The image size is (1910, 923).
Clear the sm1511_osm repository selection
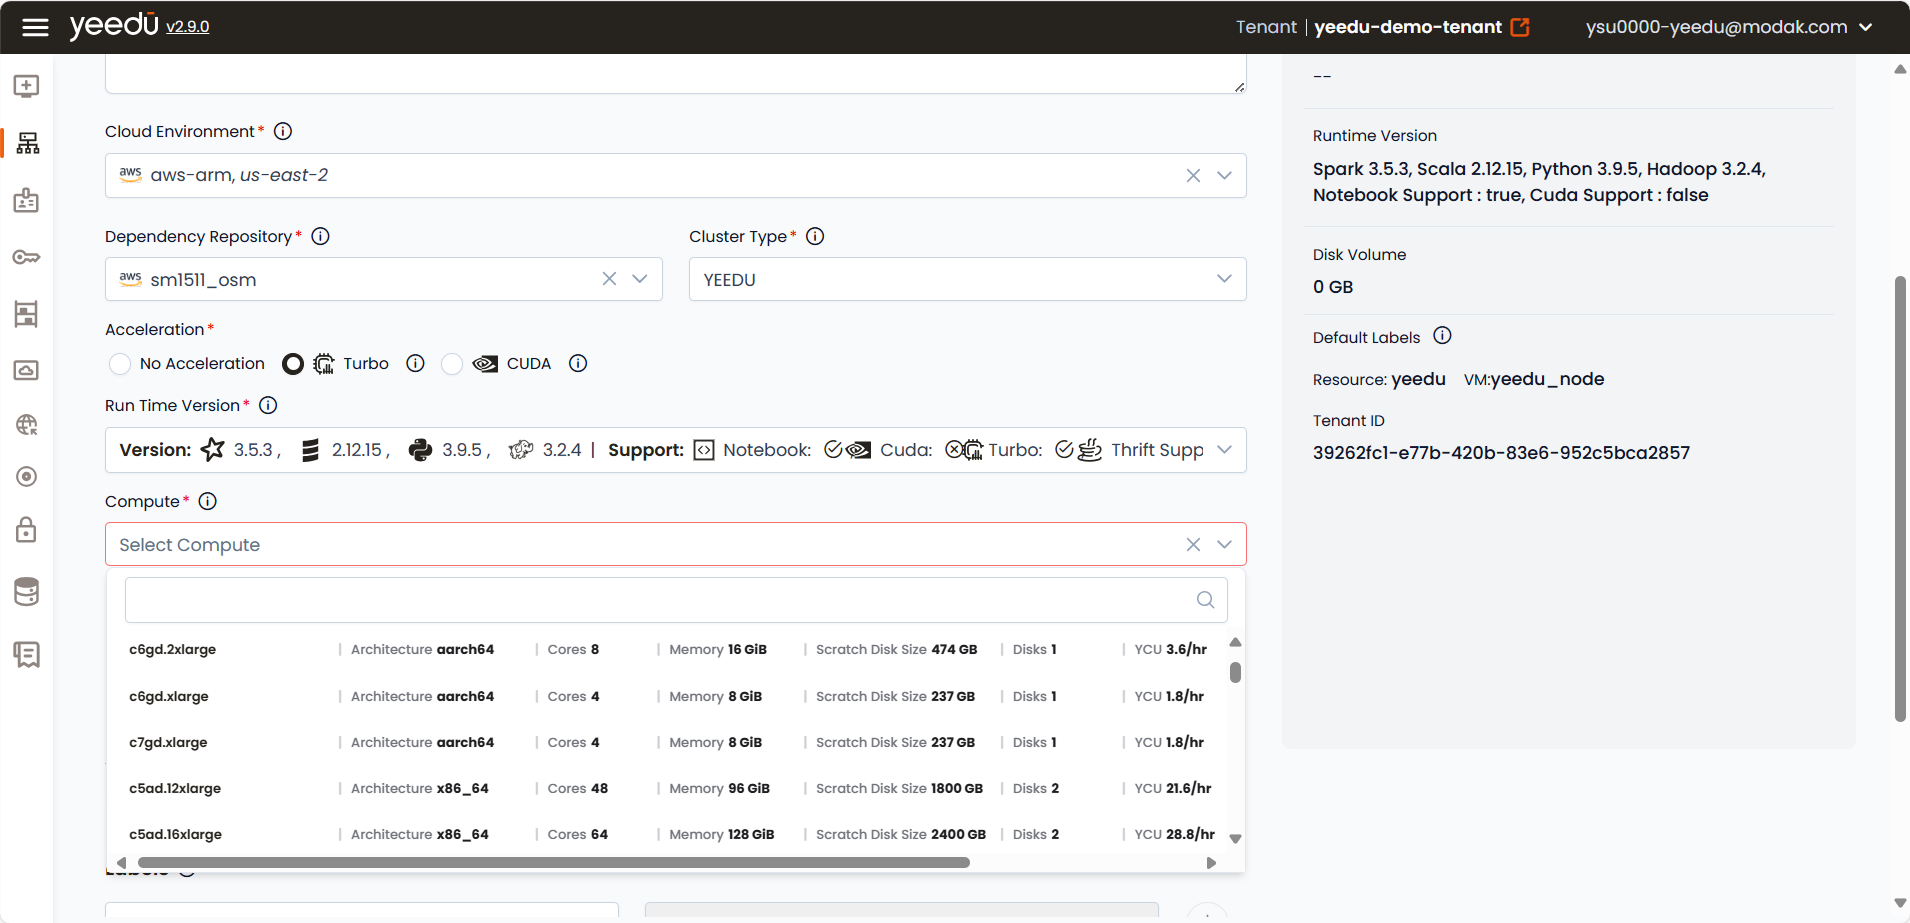coord(609,279)
